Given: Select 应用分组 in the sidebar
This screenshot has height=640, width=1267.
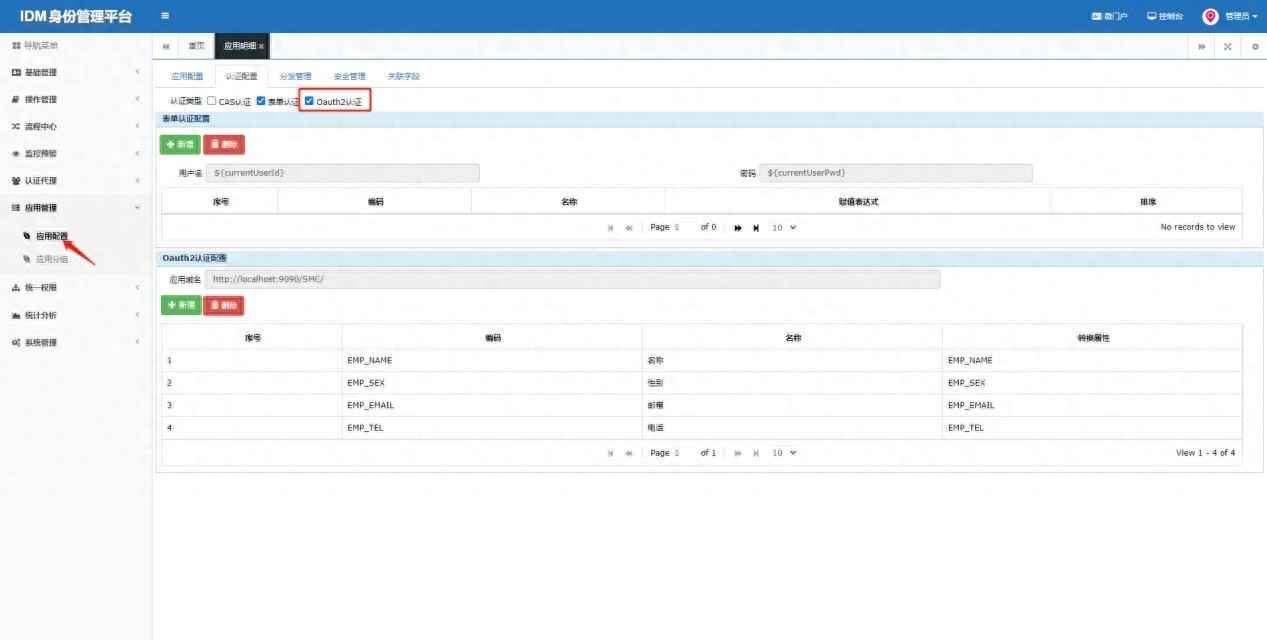Looking at the screenshot, I should (52, 259).
